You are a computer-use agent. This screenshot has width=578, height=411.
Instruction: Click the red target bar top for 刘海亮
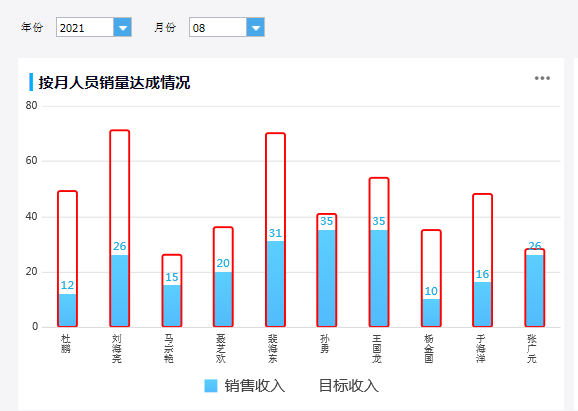tap(119, 130)
